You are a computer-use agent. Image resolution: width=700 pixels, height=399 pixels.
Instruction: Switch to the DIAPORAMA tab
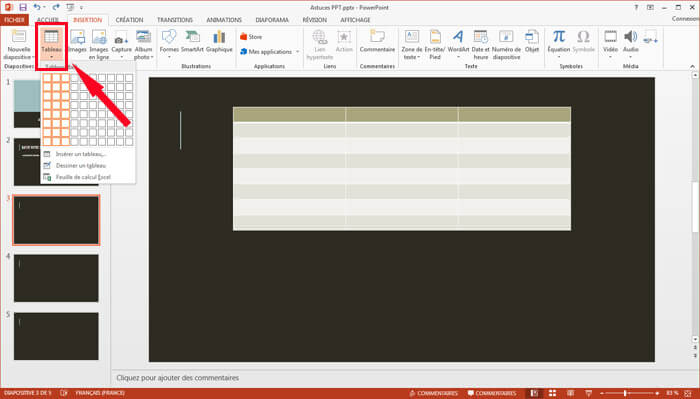271,20
